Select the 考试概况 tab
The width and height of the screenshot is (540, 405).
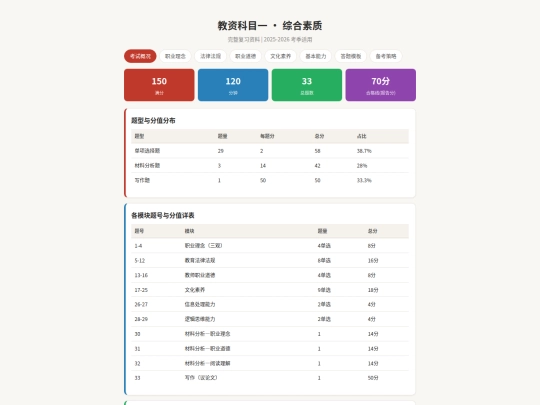(x=140, y=56)
